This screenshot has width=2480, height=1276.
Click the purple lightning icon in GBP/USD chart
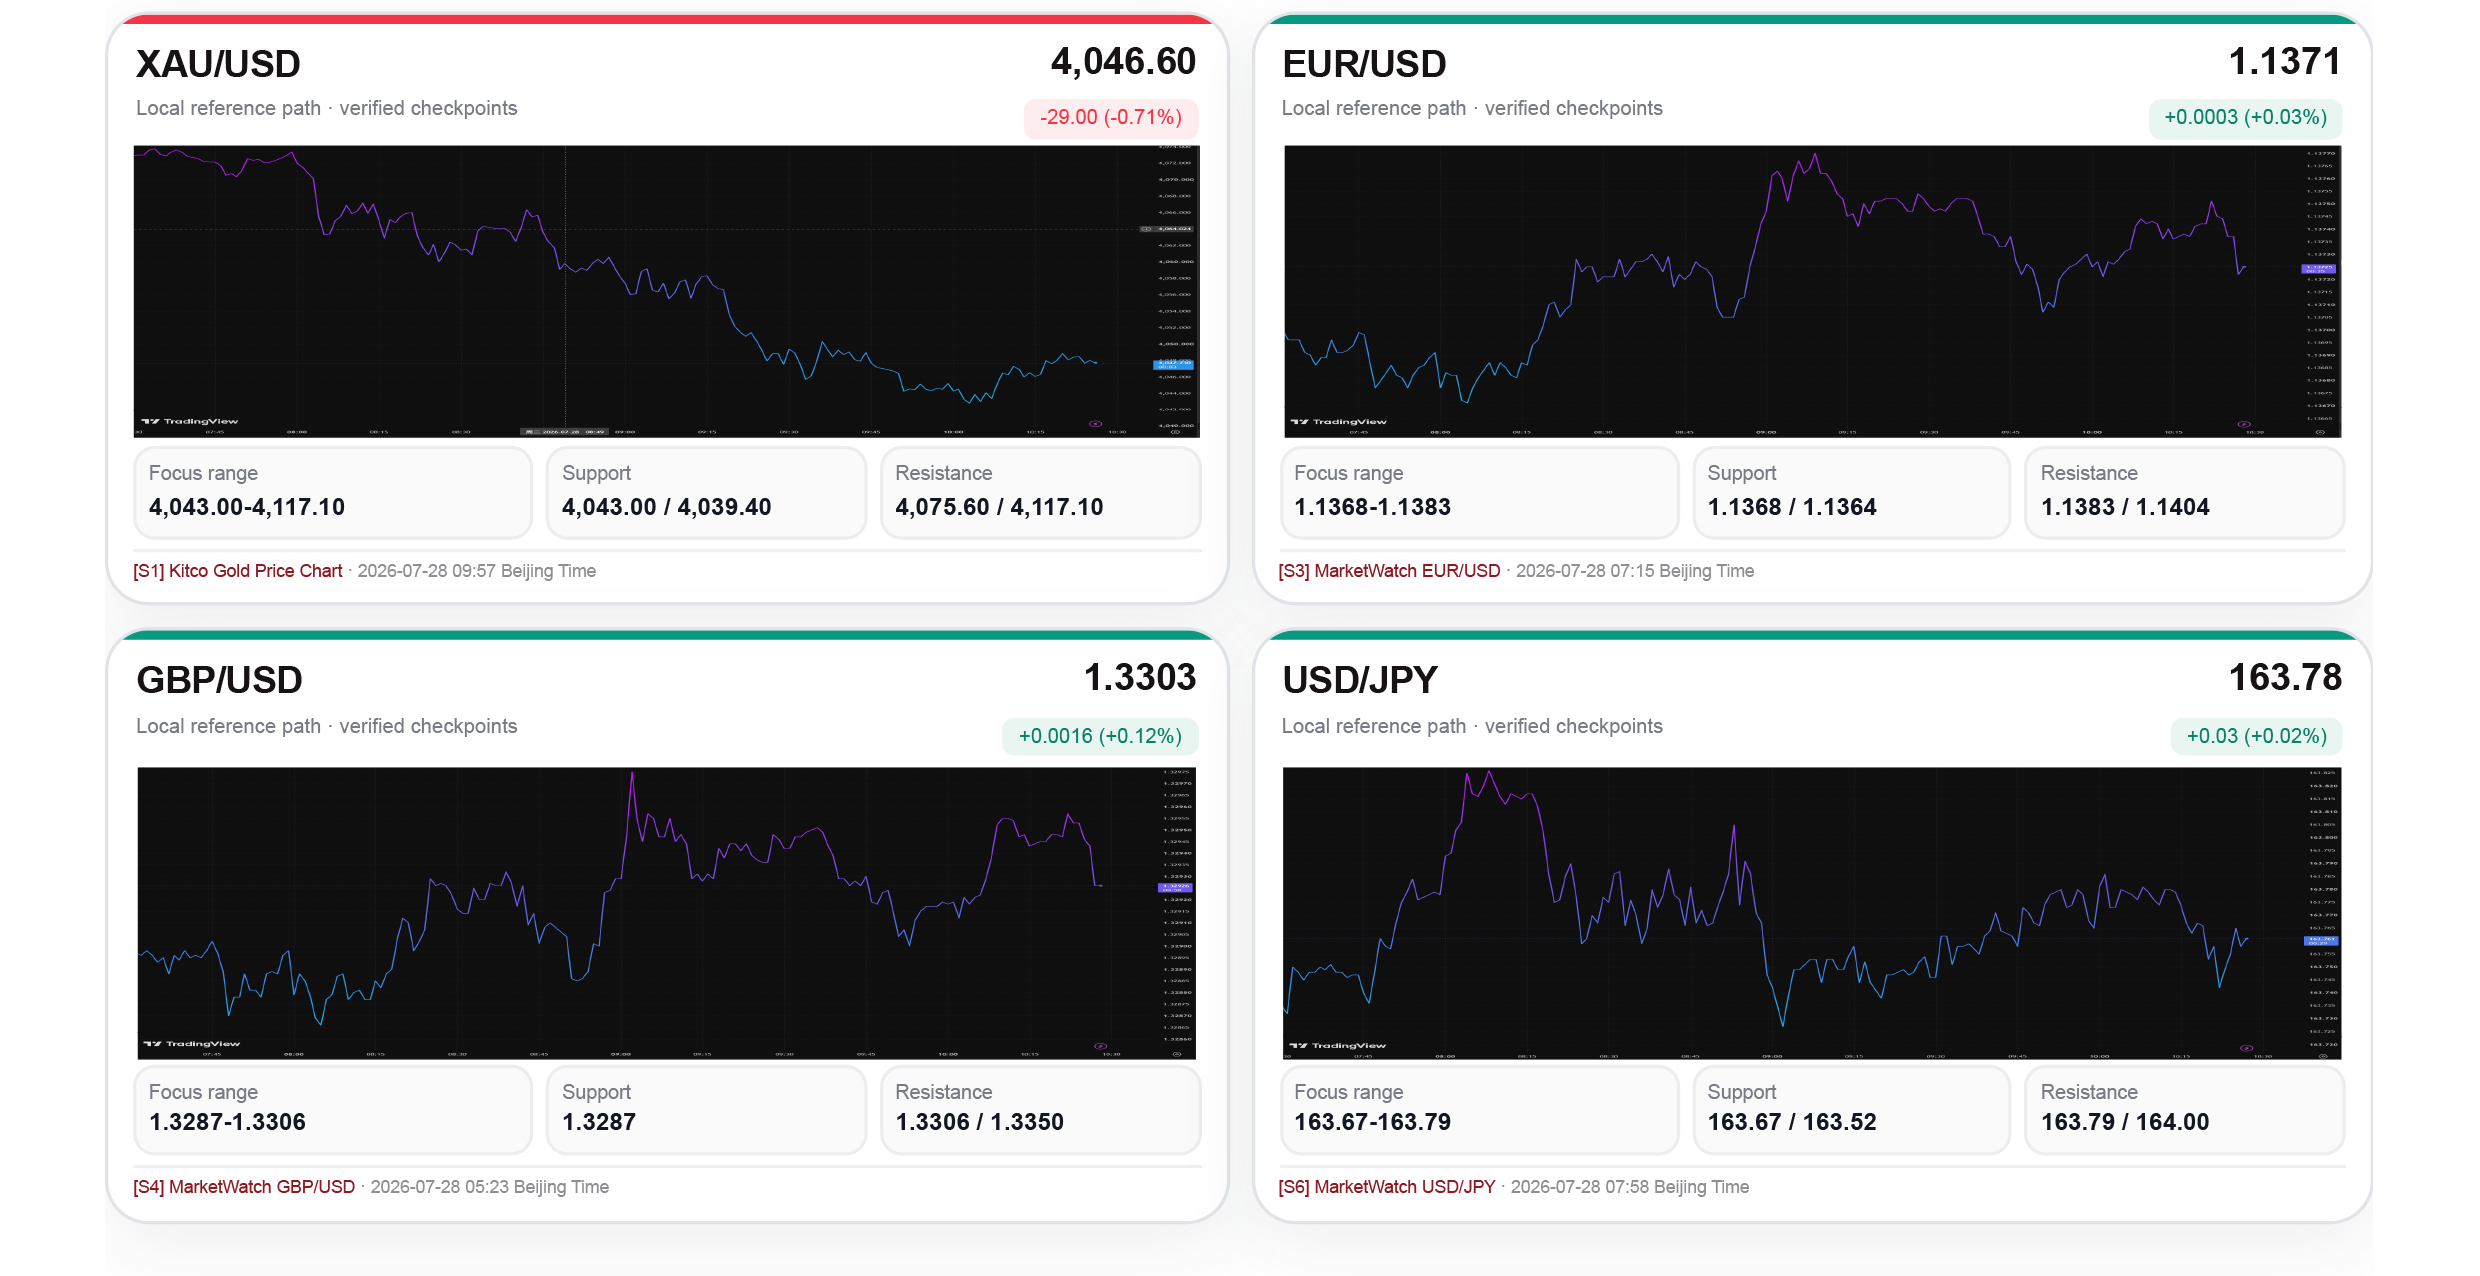coord(1100,1045)
